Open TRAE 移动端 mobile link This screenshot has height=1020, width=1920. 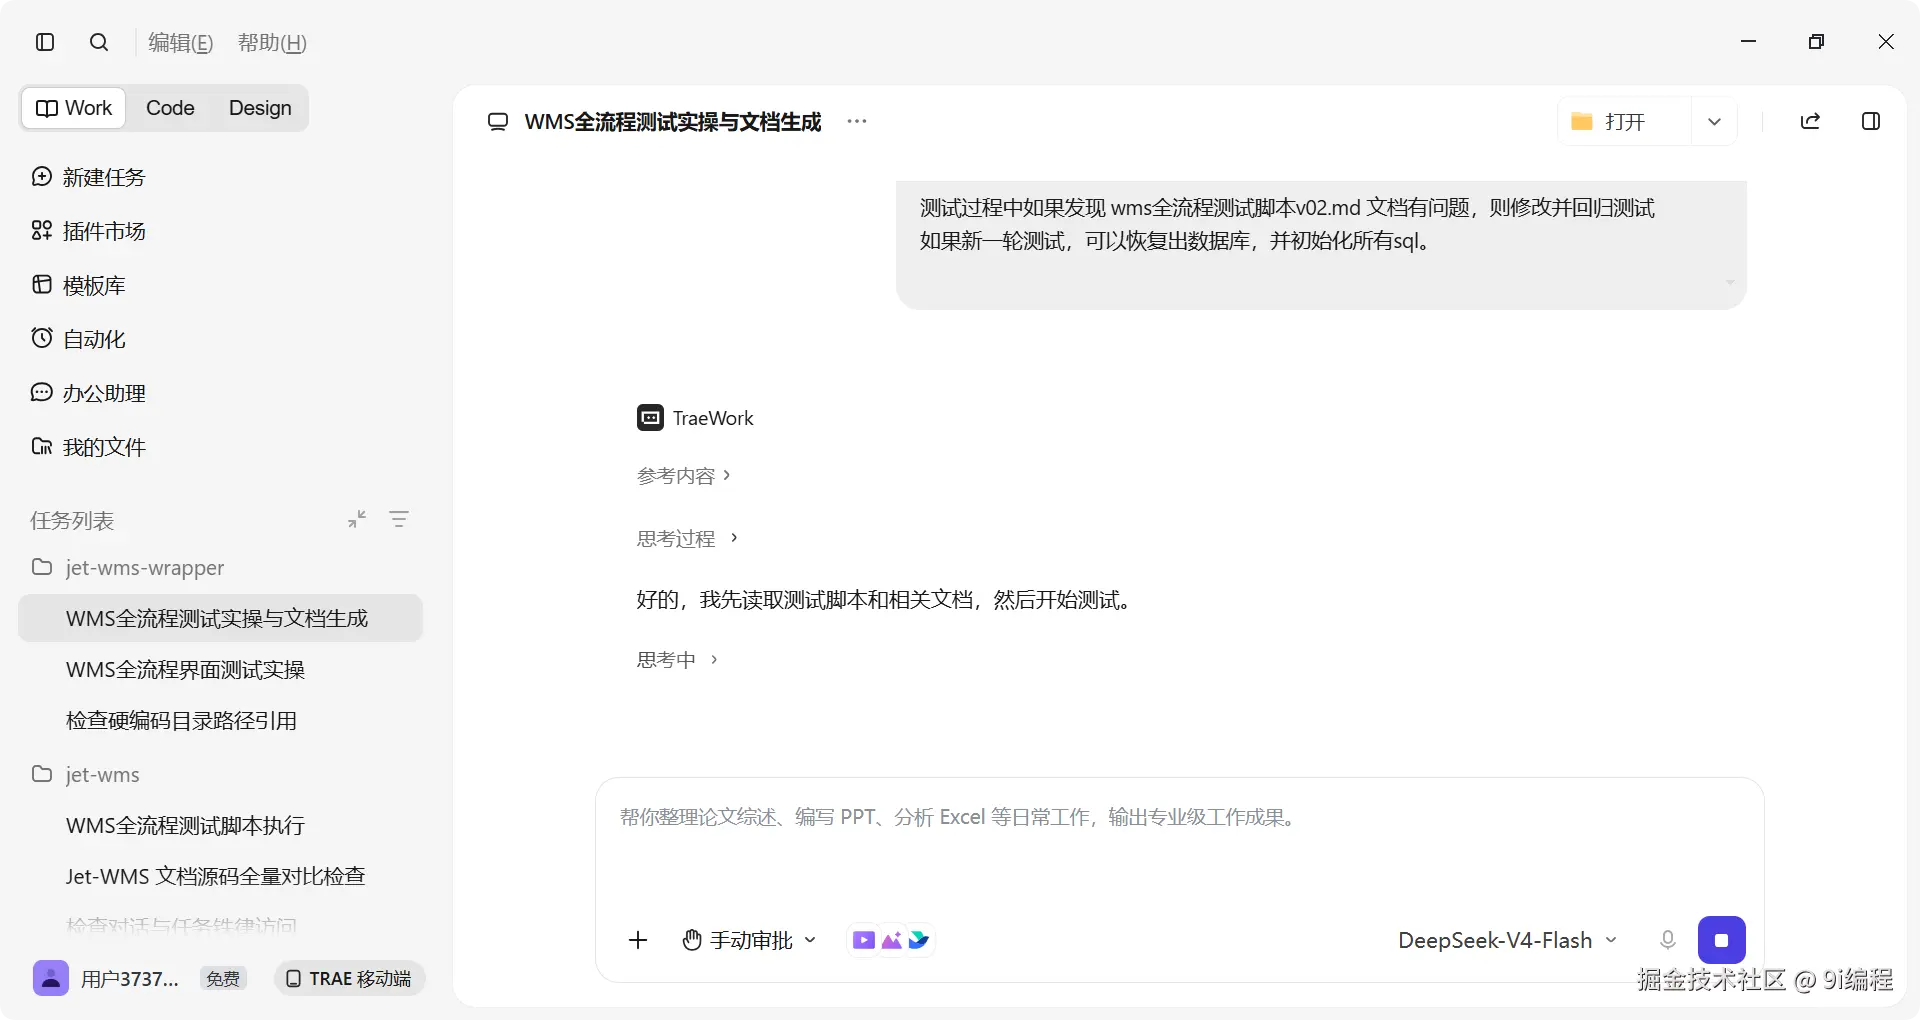click(x=350, y=978)
